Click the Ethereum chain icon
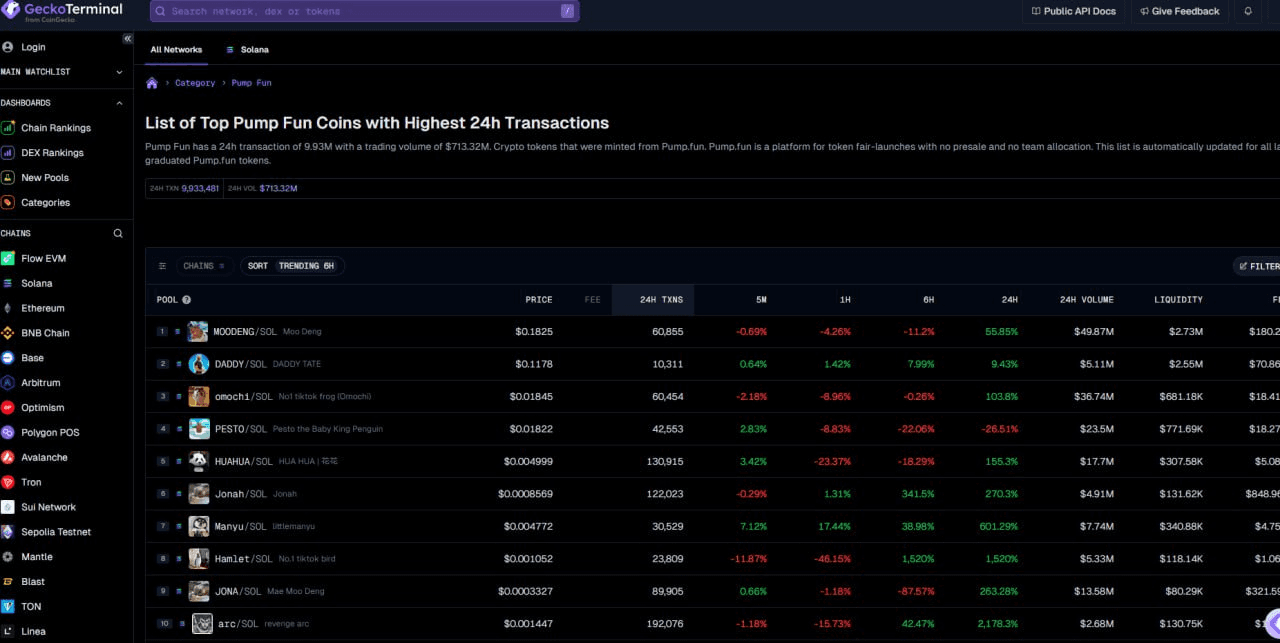This screenshot has height=643, width=1280. click(8, 308)
